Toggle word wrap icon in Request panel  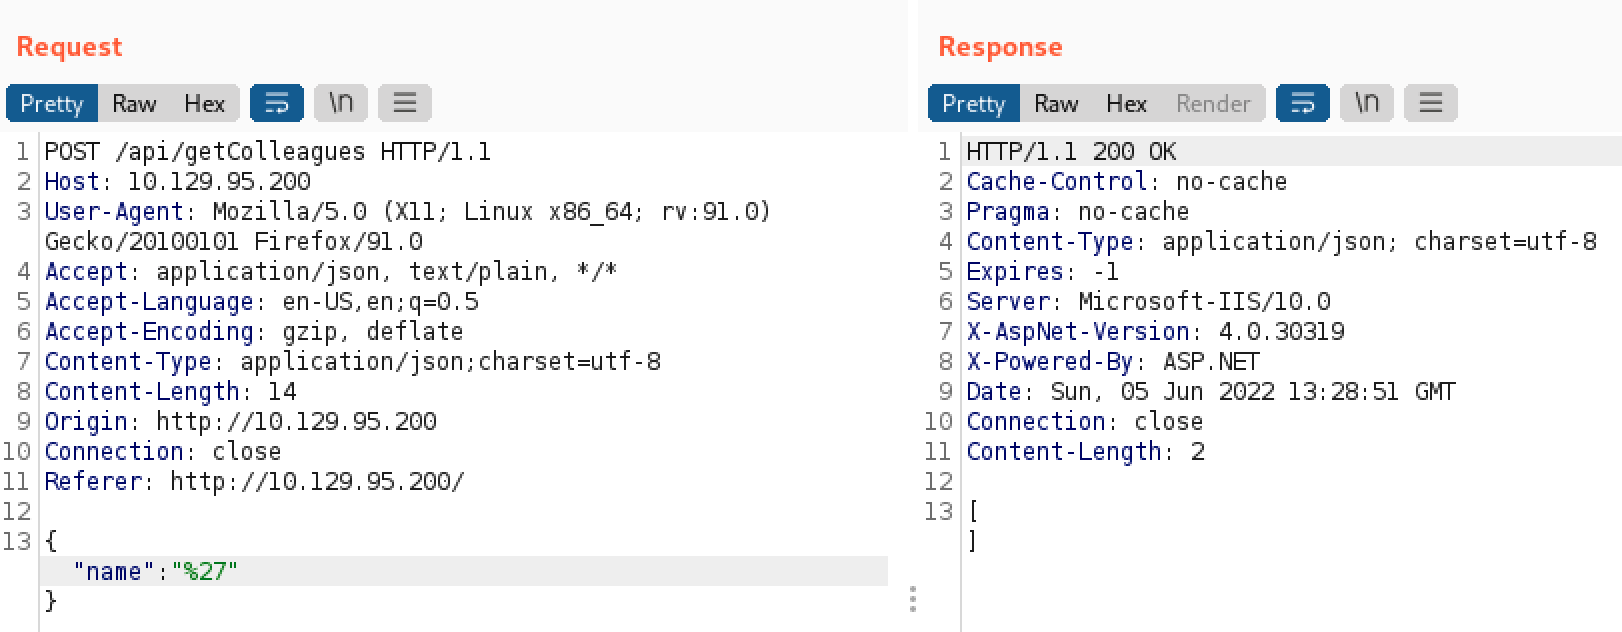pos(277,103)
